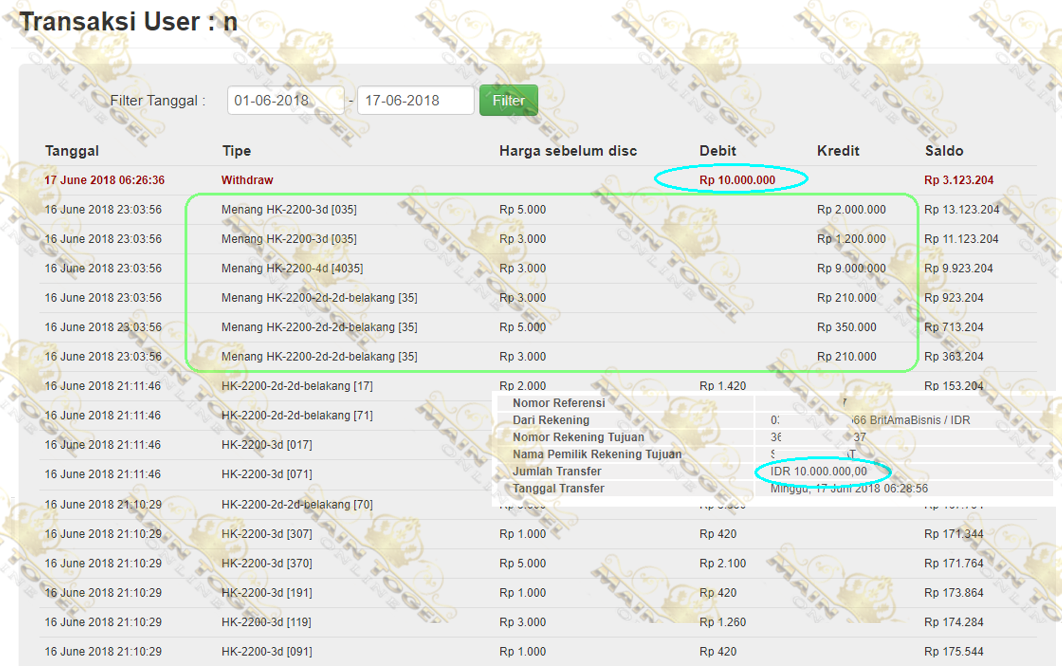Viewport: 1062px width, 671px height.
Task: Click the Kredit column header
Action: (838, 151)
